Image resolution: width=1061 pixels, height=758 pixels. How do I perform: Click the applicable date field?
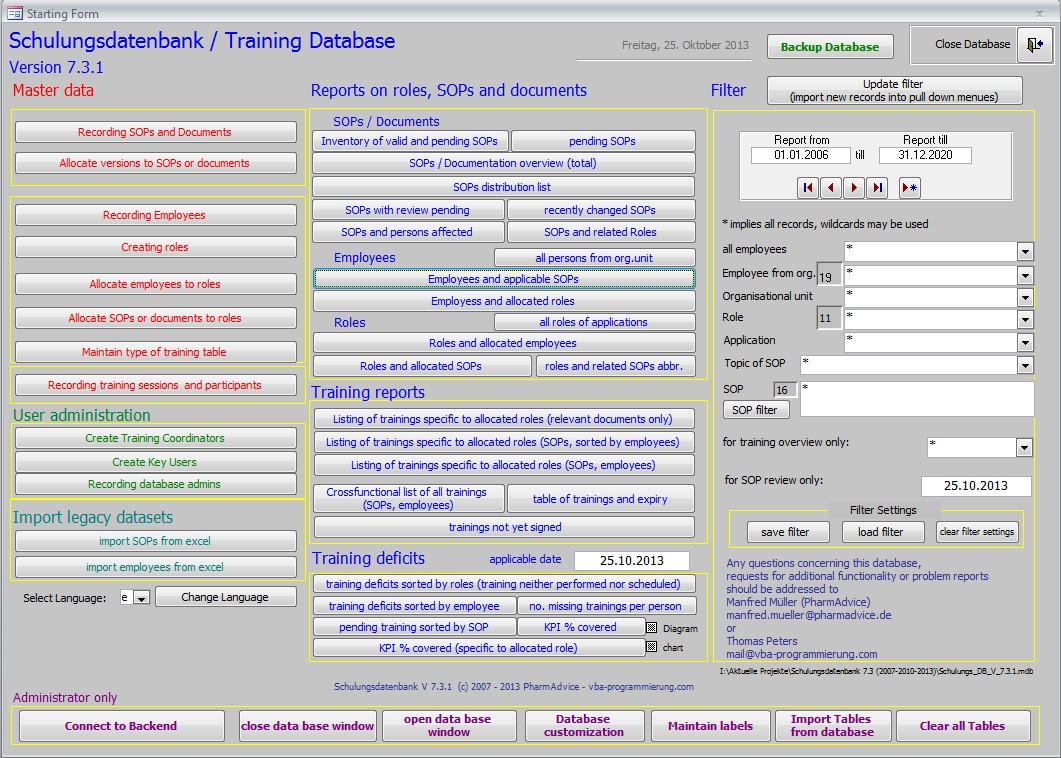pyautogui.click(x=631, y=560)
